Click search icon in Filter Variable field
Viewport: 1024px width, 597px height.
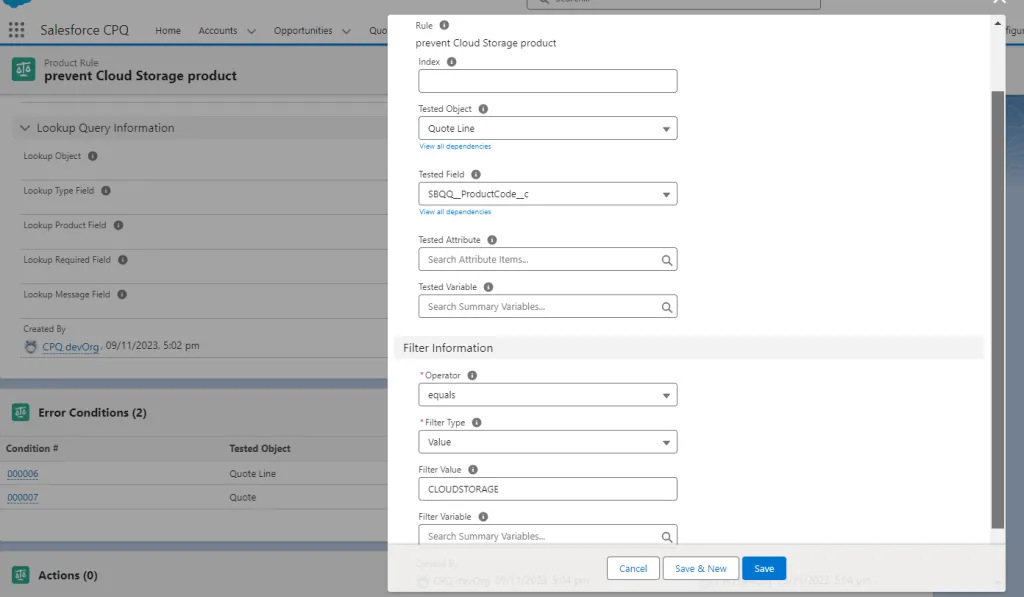point(666,537)
